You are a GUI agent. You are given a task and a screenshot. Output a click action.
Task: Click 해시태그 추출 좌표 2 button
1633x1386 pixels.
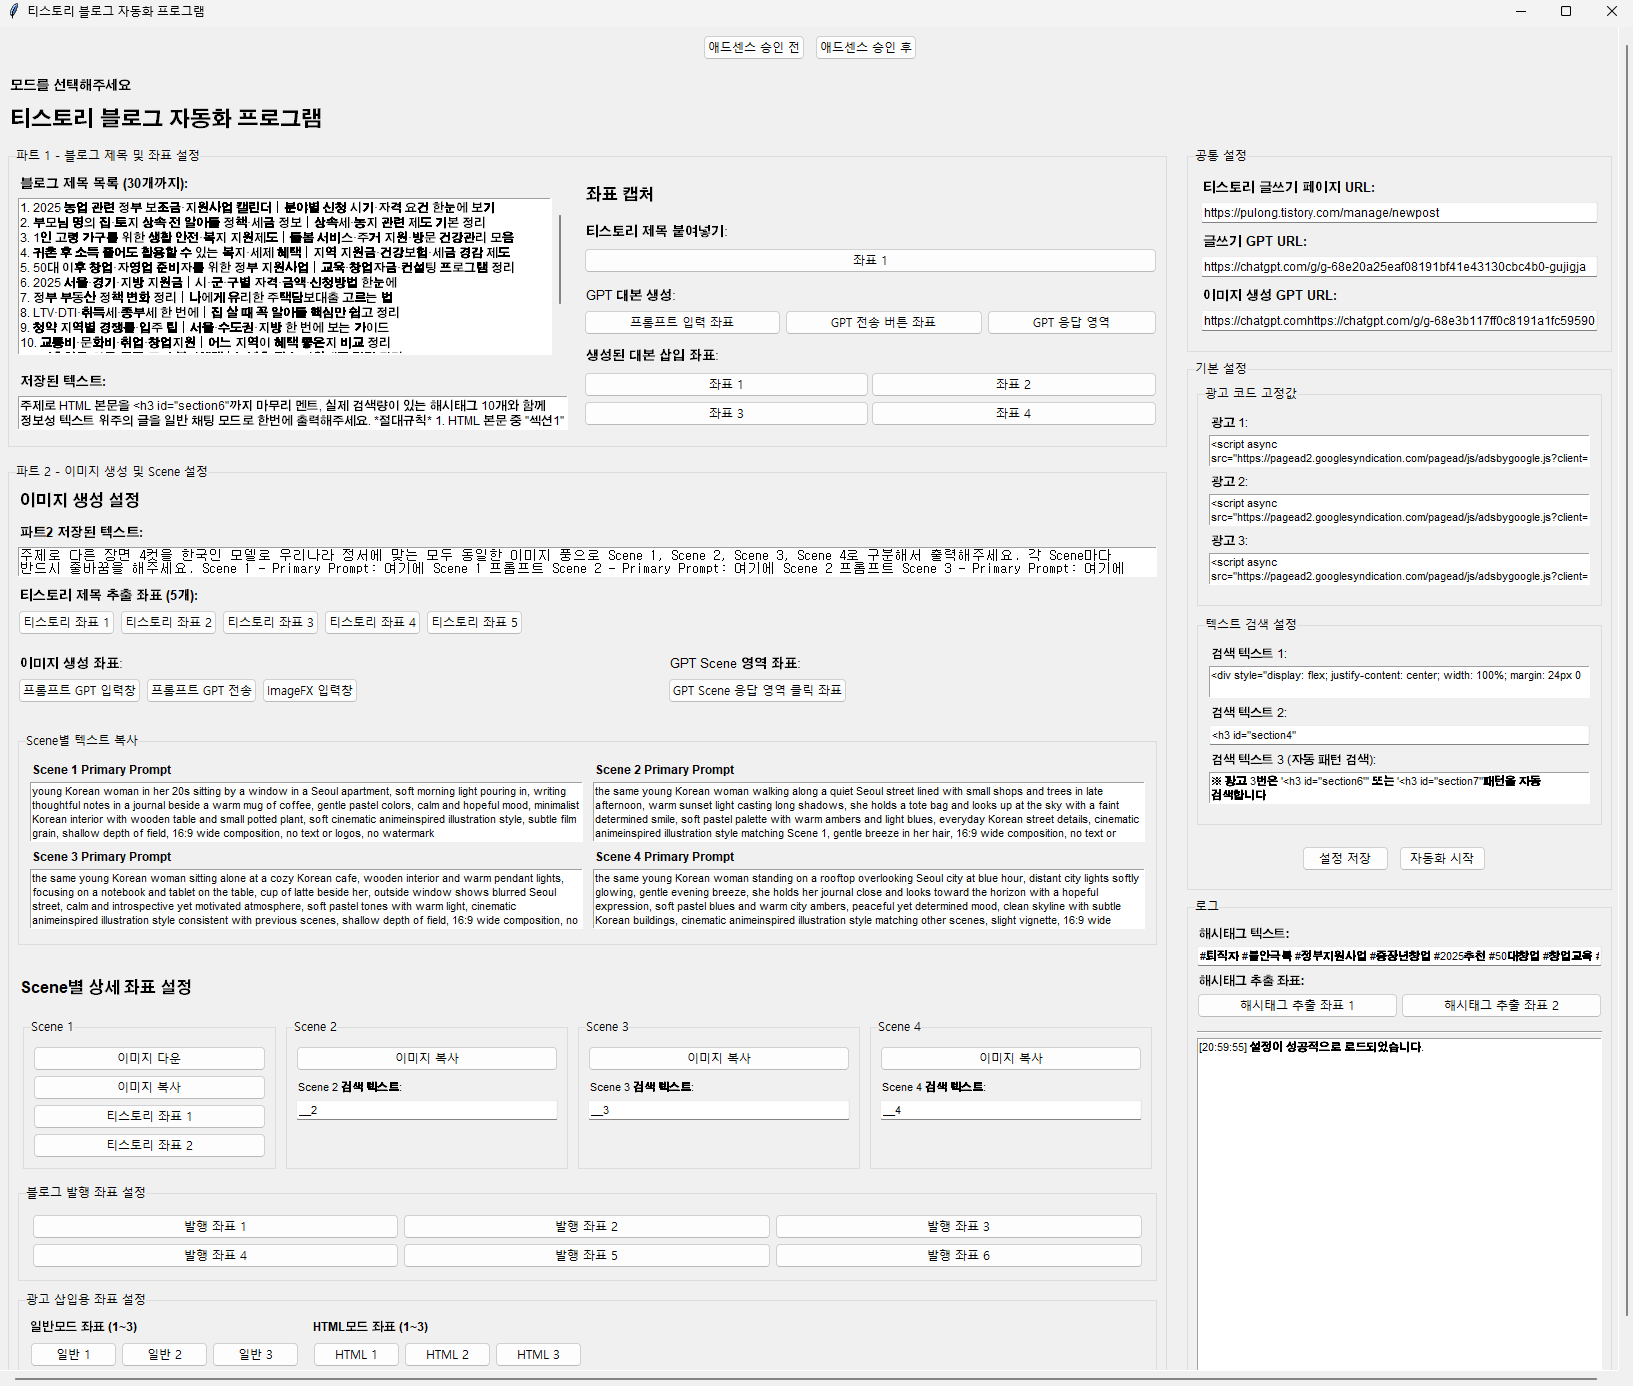[1500, 1005]
